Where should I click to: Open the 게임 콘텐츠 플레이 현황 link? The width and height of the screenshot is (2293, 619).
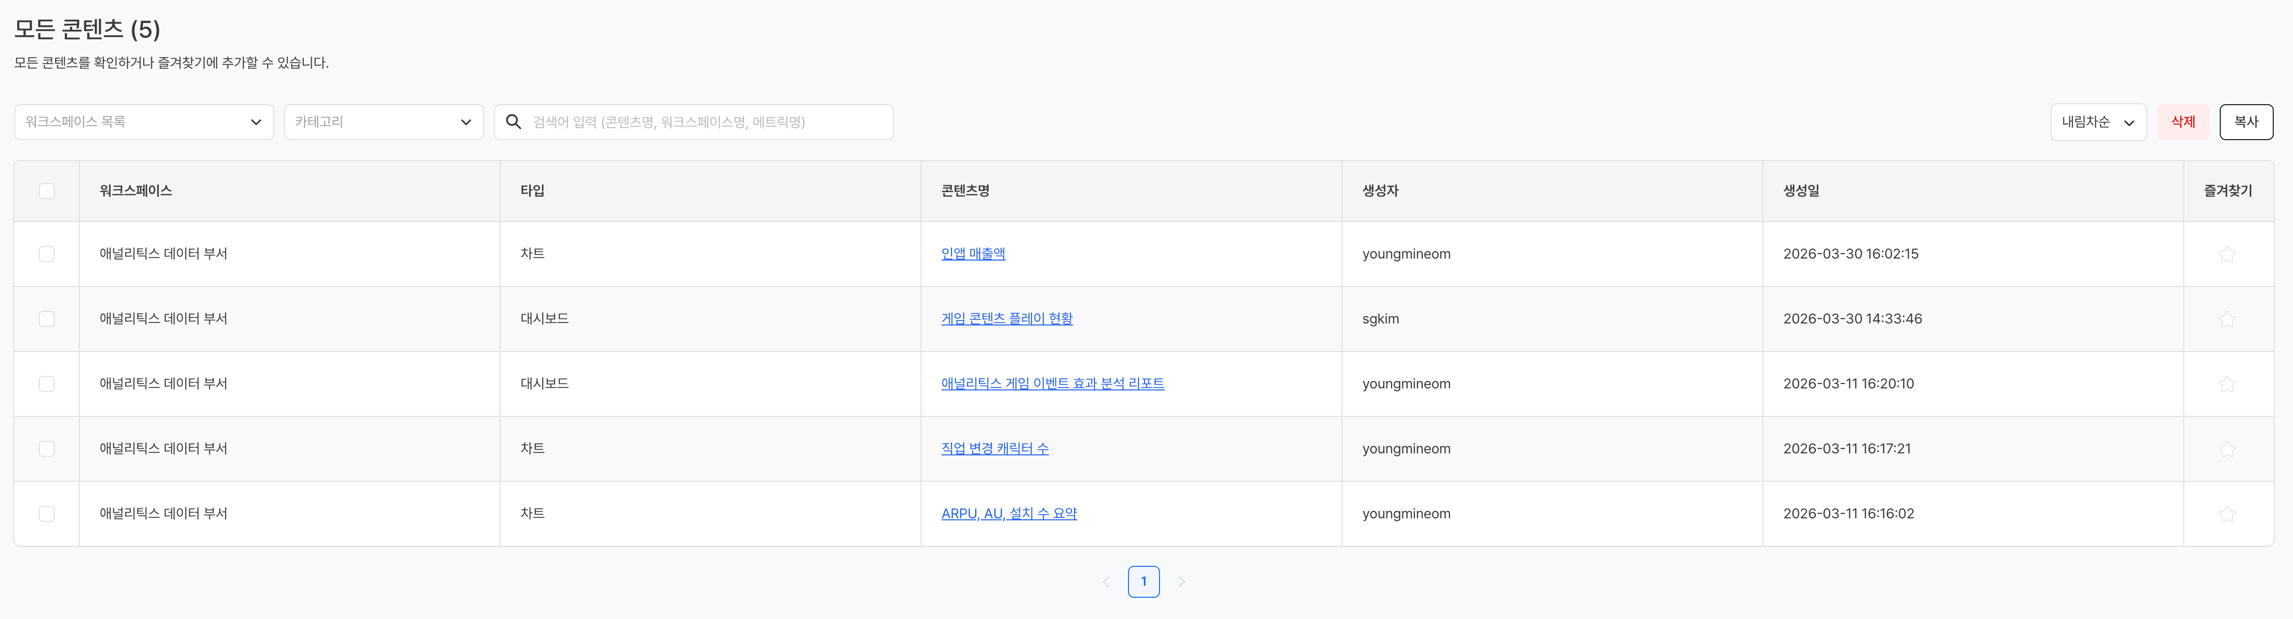[x=1006, y=319]
